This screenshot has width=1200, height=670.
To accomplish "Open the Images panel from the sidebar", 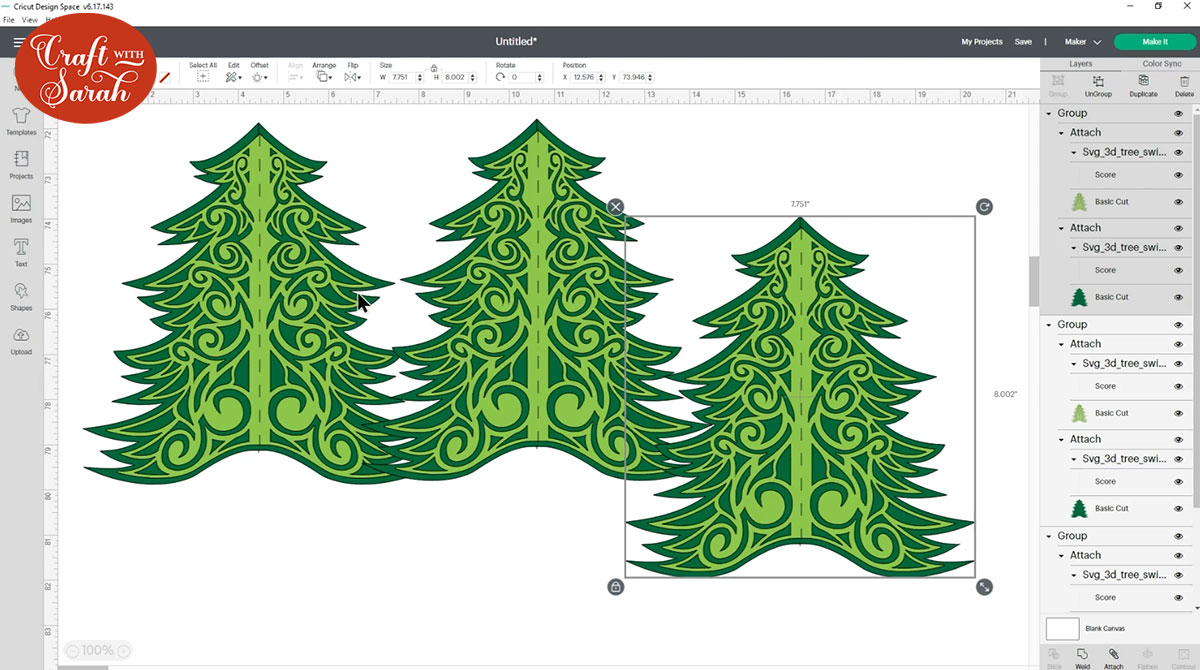I will [x=21, y=205].
